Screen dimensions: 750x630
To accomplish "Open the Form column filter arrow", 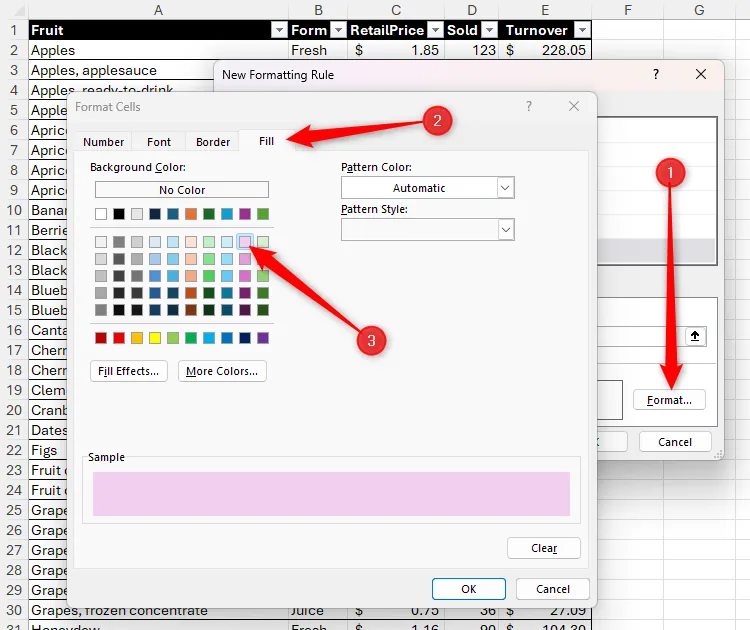I will coord(337,30).
